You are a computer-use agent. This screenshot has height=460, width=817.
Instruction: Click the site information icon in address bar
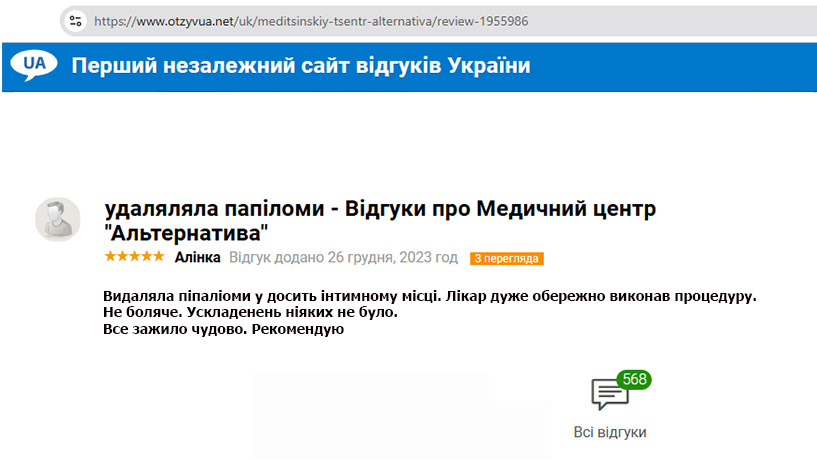tap(75, 20)
